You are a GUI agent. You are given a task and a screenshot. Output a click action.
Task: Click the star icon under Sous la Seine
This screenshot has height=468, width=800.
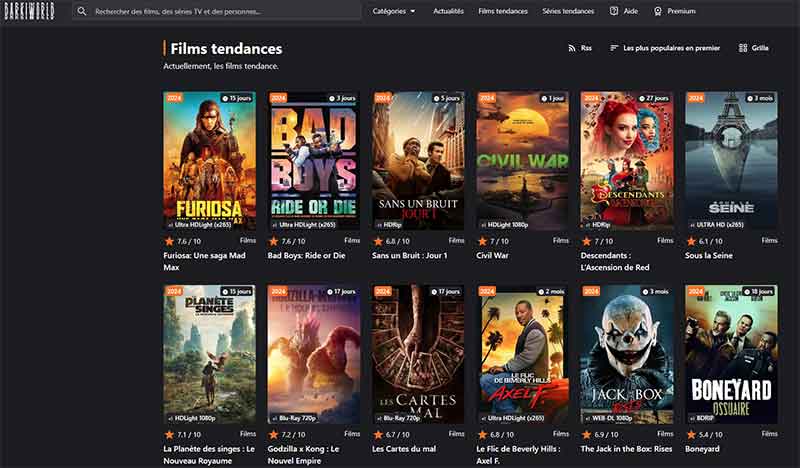691,241
